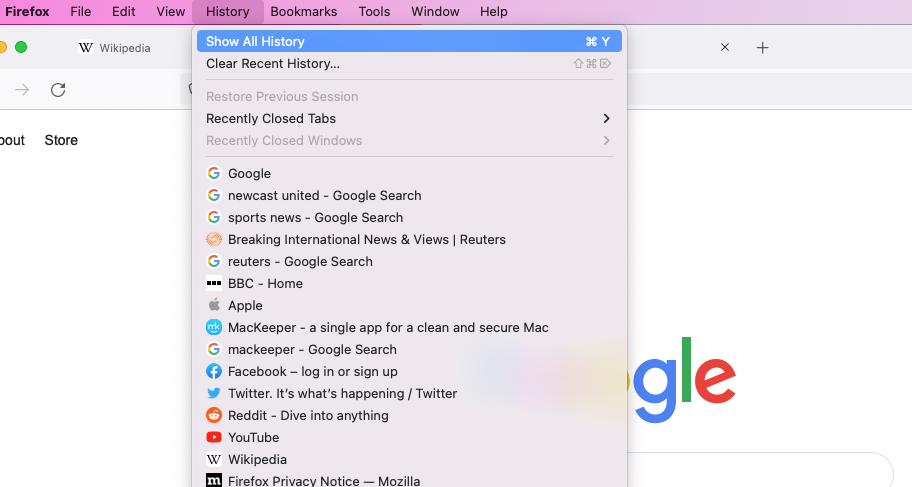
Task: Open YouTube history entry
Action: (x=409, y=438)
